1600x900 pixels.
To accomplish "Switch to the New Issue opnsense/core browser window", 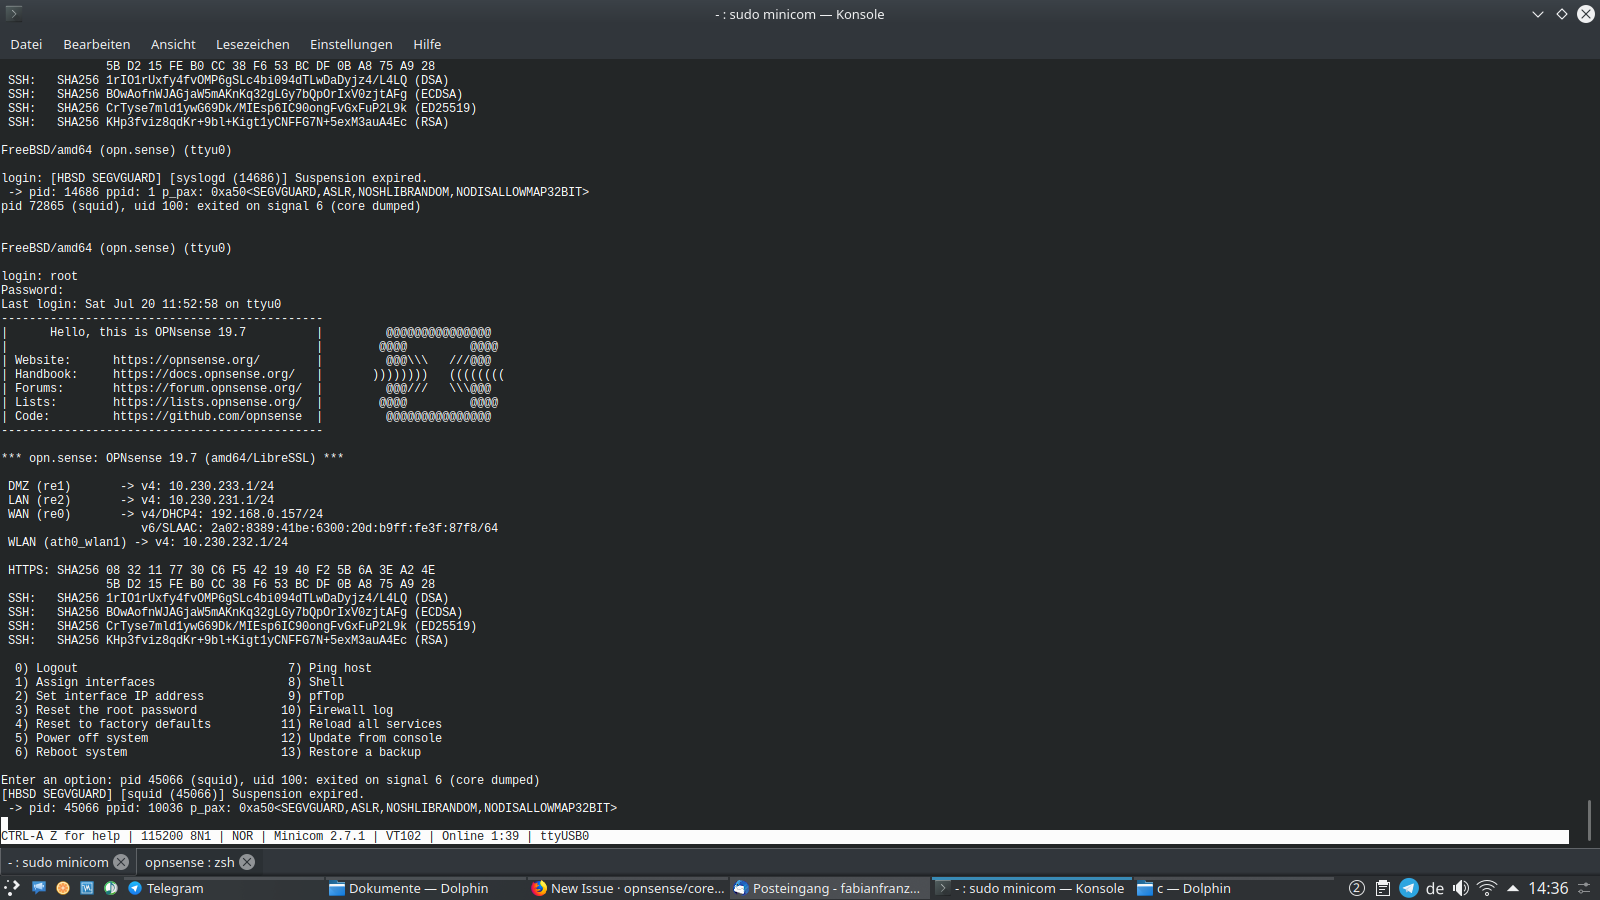I will (x=627, y=888).
